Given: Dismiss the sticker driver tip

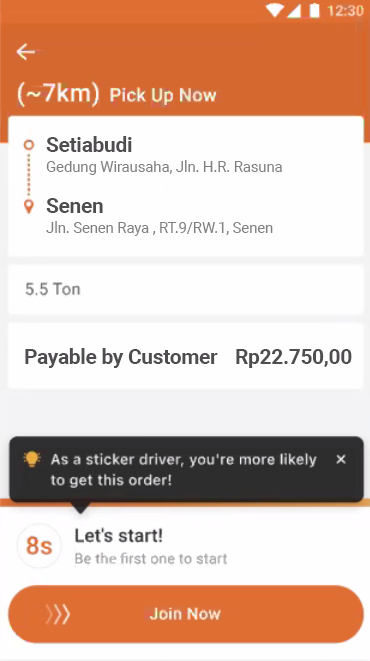Looking at the screenshot, I should pos(341,459).
